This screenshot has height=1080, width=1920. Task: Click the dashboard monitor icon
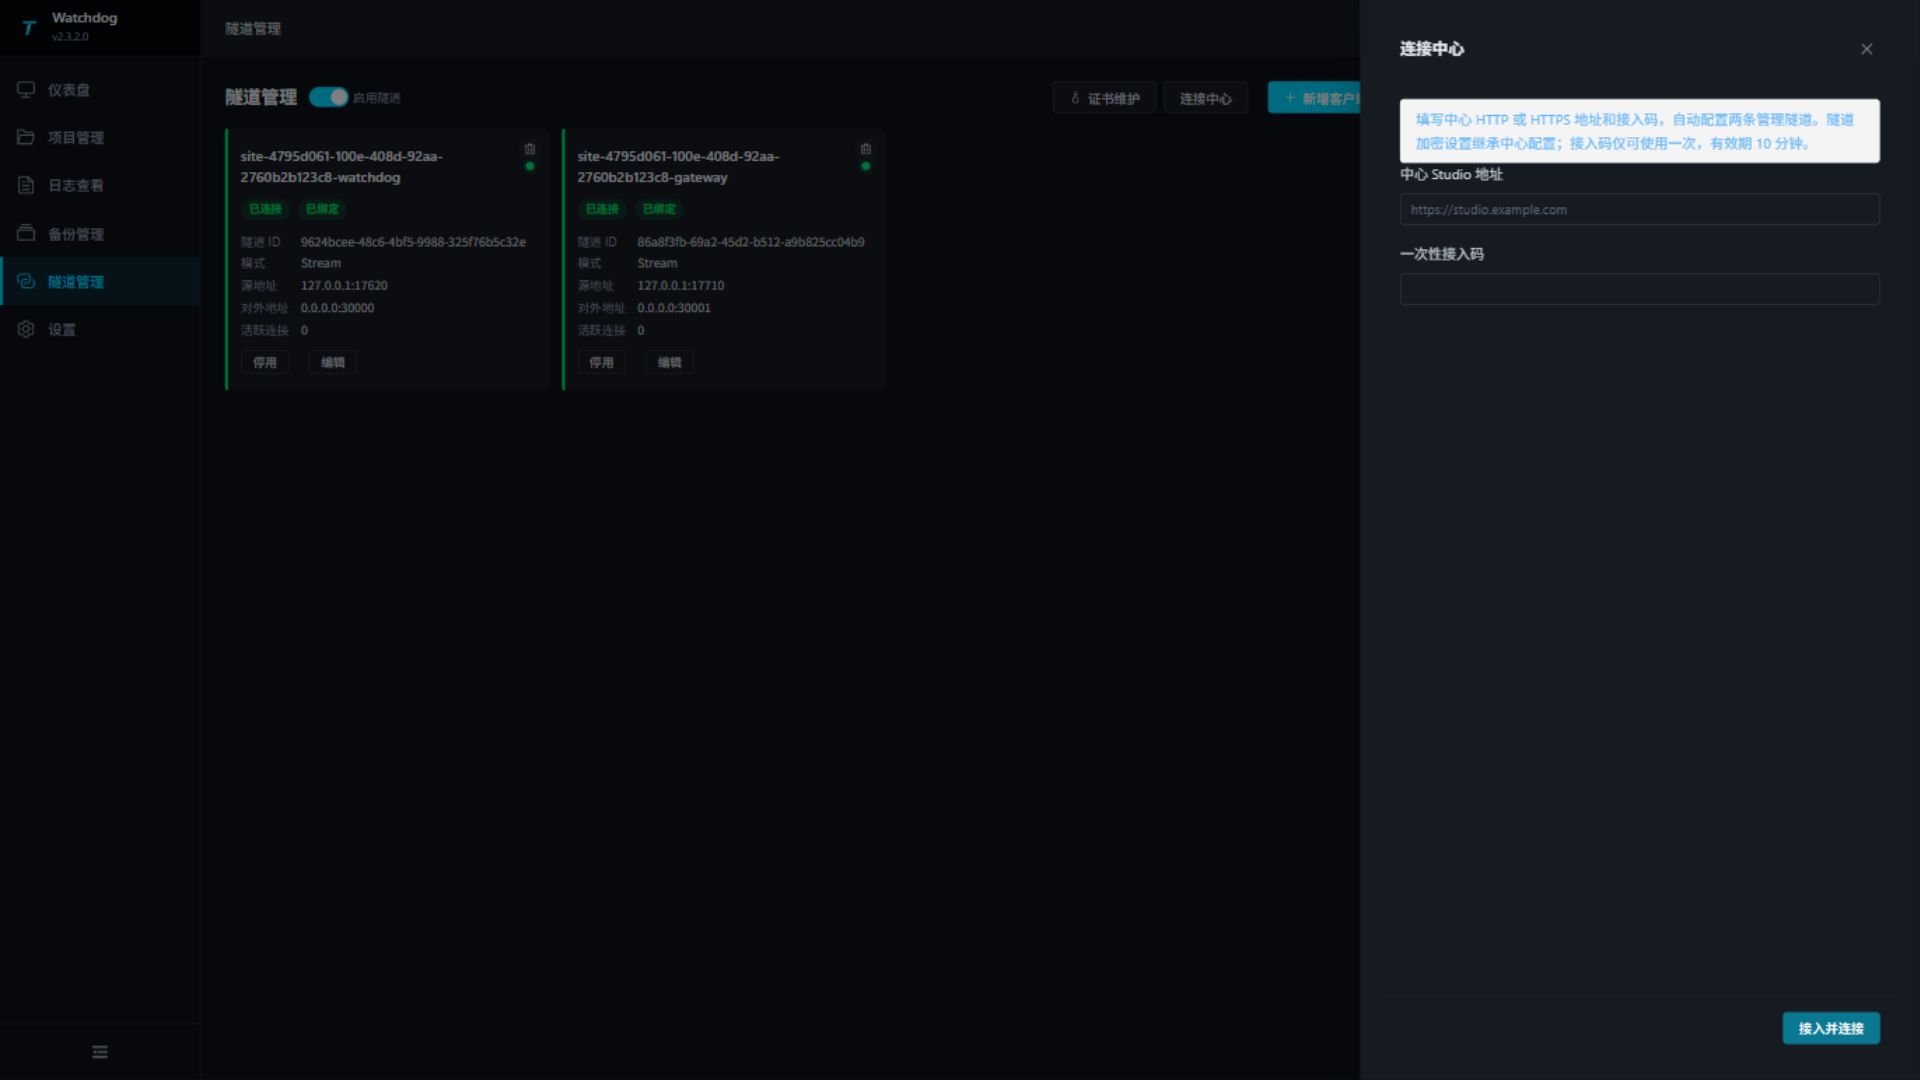point(26,90)
